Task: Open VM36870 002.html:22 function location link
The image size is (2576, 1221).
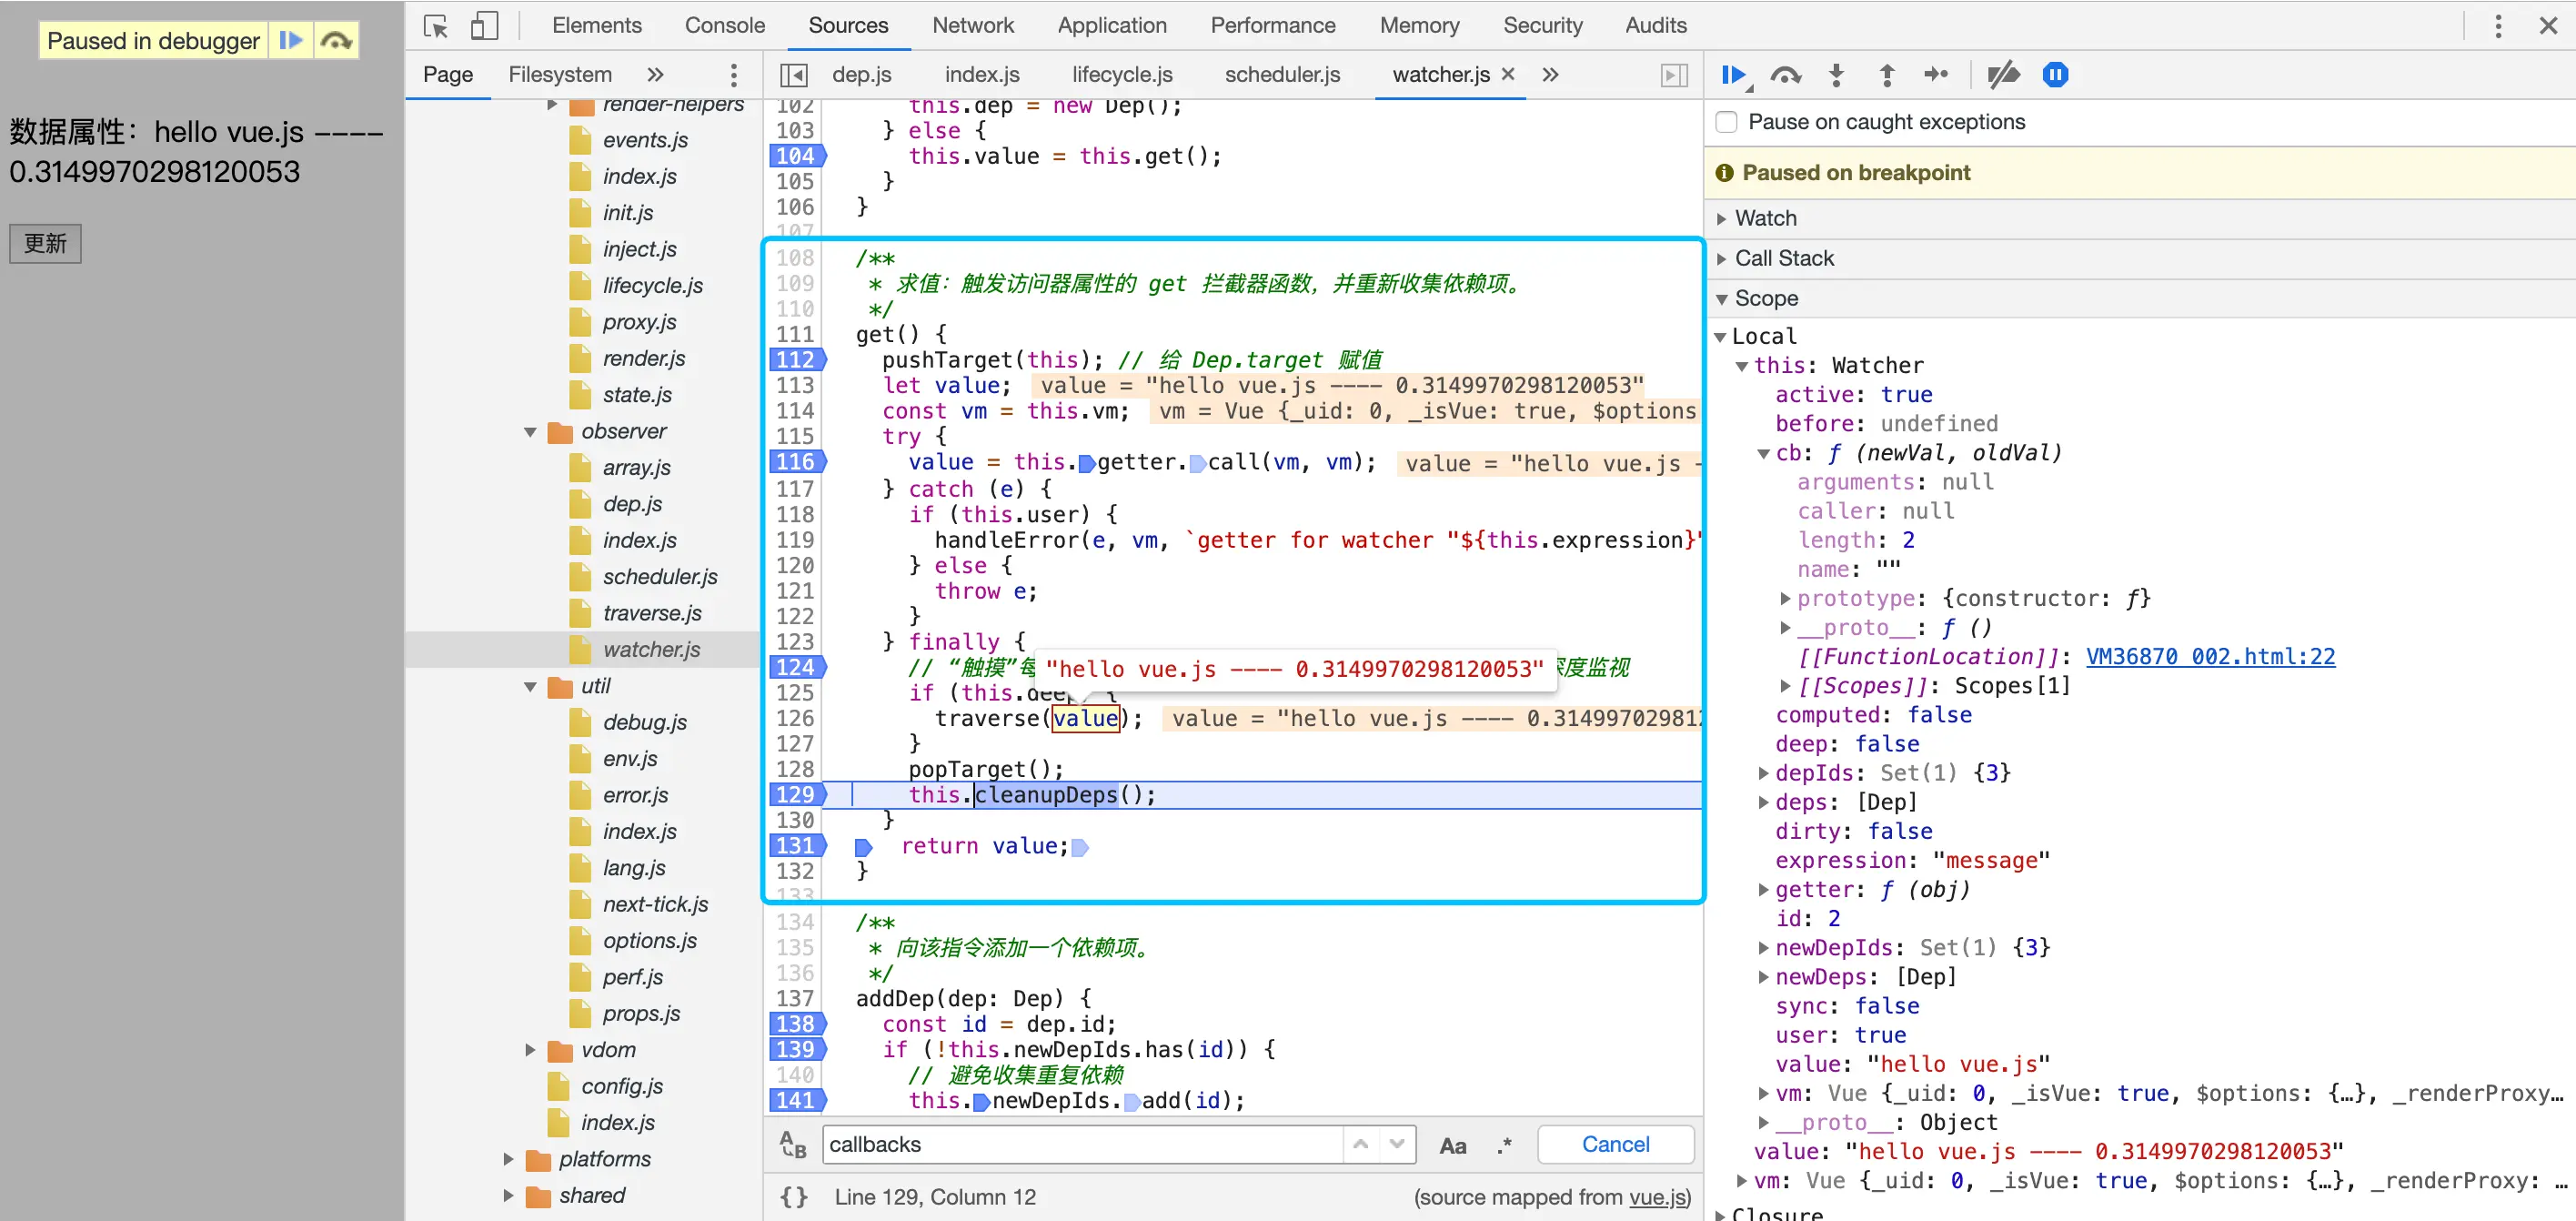Action: (2210, 656)
